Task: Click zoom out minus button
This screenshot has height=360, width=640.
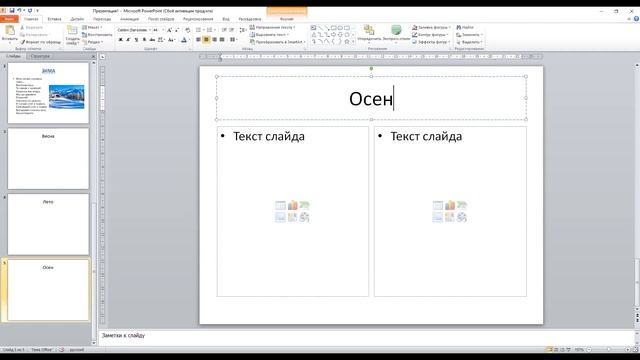Action: tap(589, 350)
